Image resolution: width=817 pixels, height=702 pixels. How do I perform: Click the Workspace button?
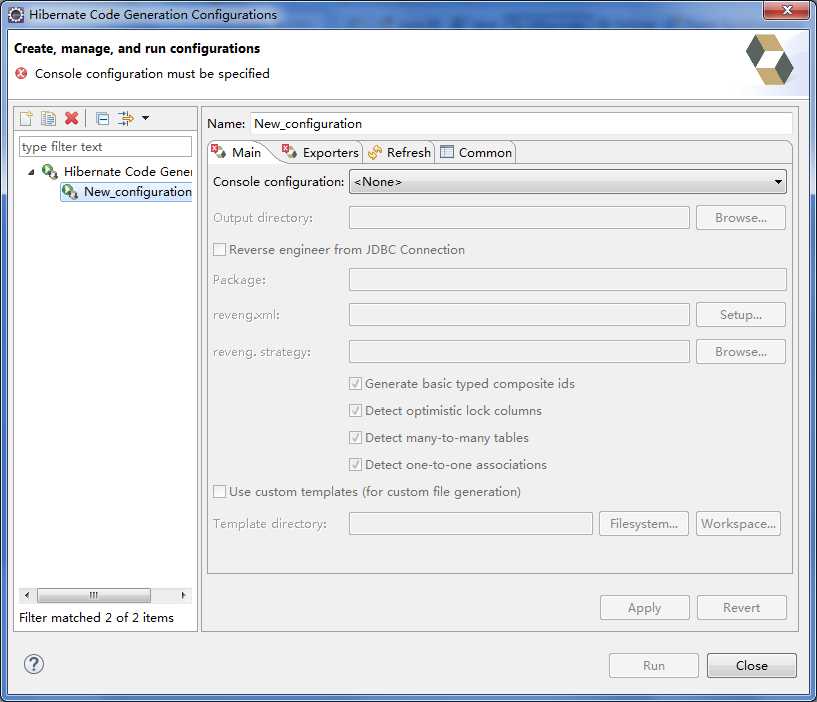pos(738,524)
